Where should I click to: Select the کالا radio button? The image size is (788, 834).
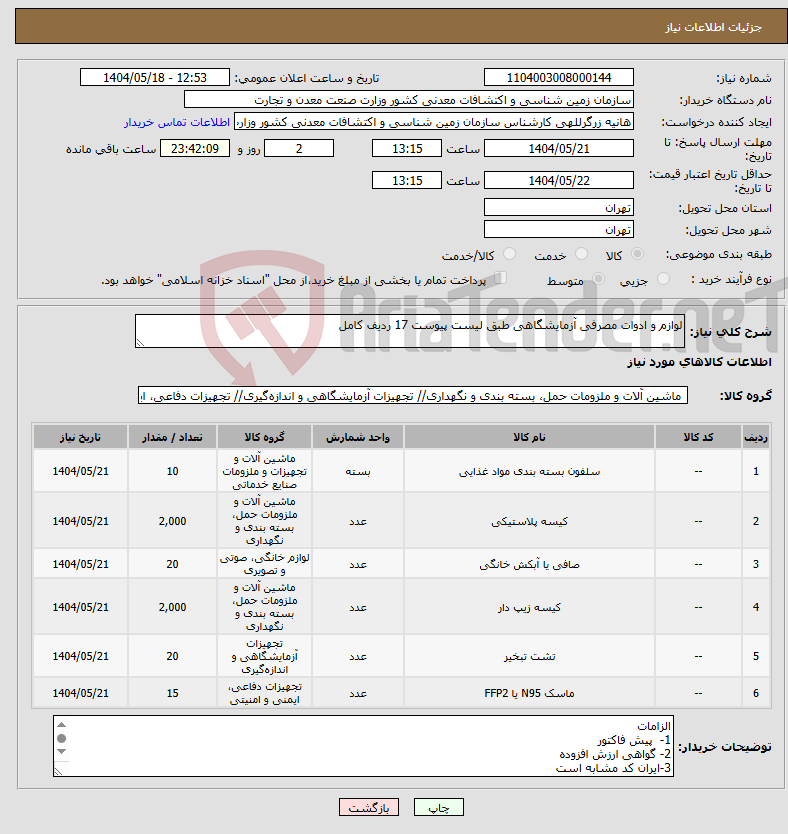636,254
